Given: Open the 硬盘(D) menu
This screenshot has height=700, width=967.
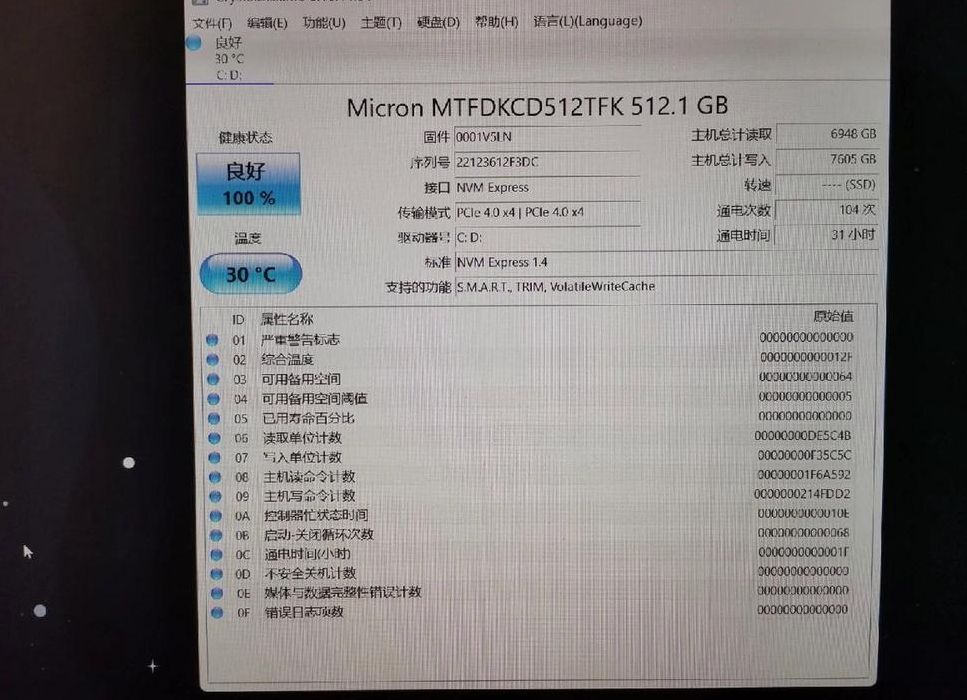Looking at the screenshot, I should tap(438, 22).
